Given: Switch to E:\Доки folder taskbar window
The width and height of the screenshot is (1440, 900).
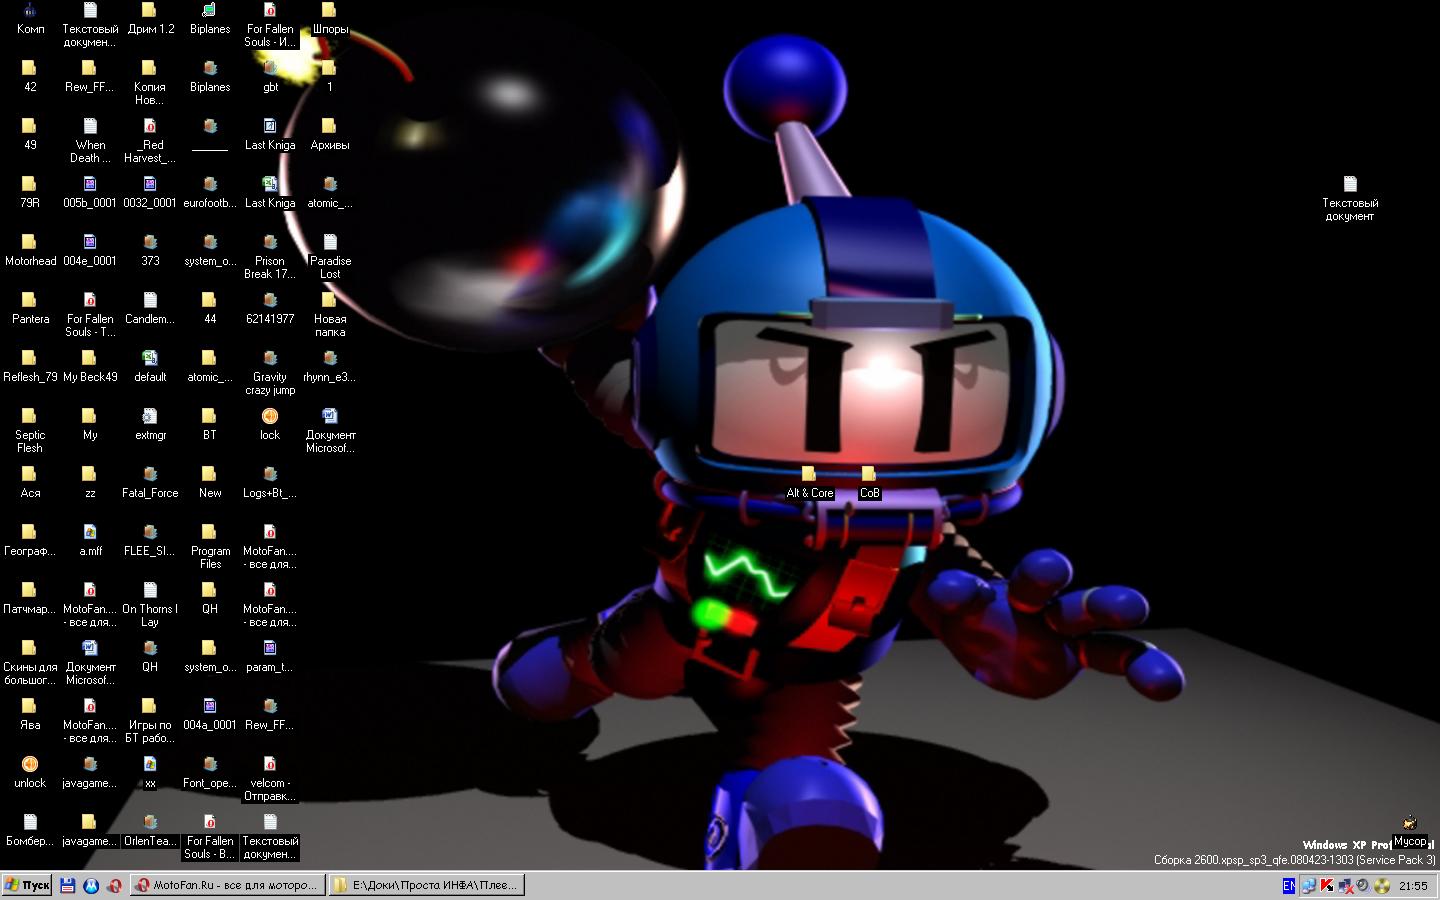Looking at the screenshot, I should tap(427, 885).
